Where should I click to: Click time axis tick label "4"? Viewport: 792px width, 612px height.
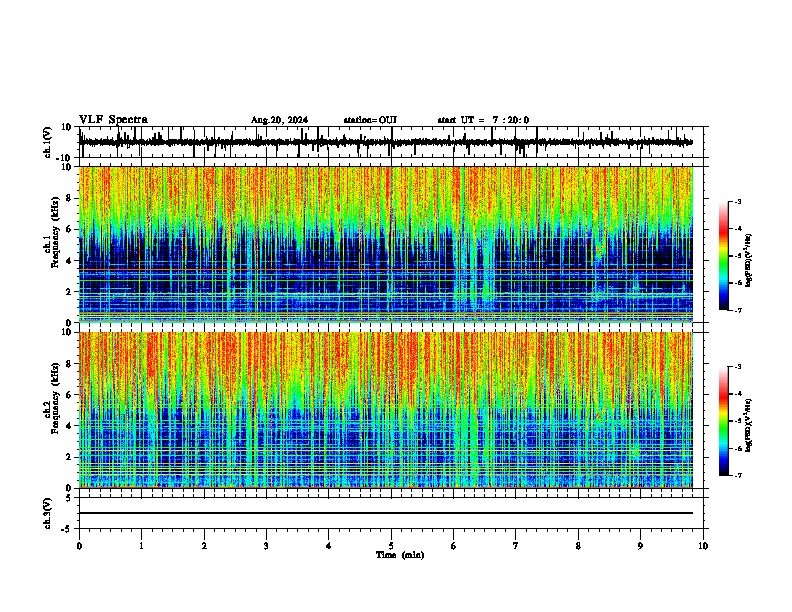click(329, 546)
